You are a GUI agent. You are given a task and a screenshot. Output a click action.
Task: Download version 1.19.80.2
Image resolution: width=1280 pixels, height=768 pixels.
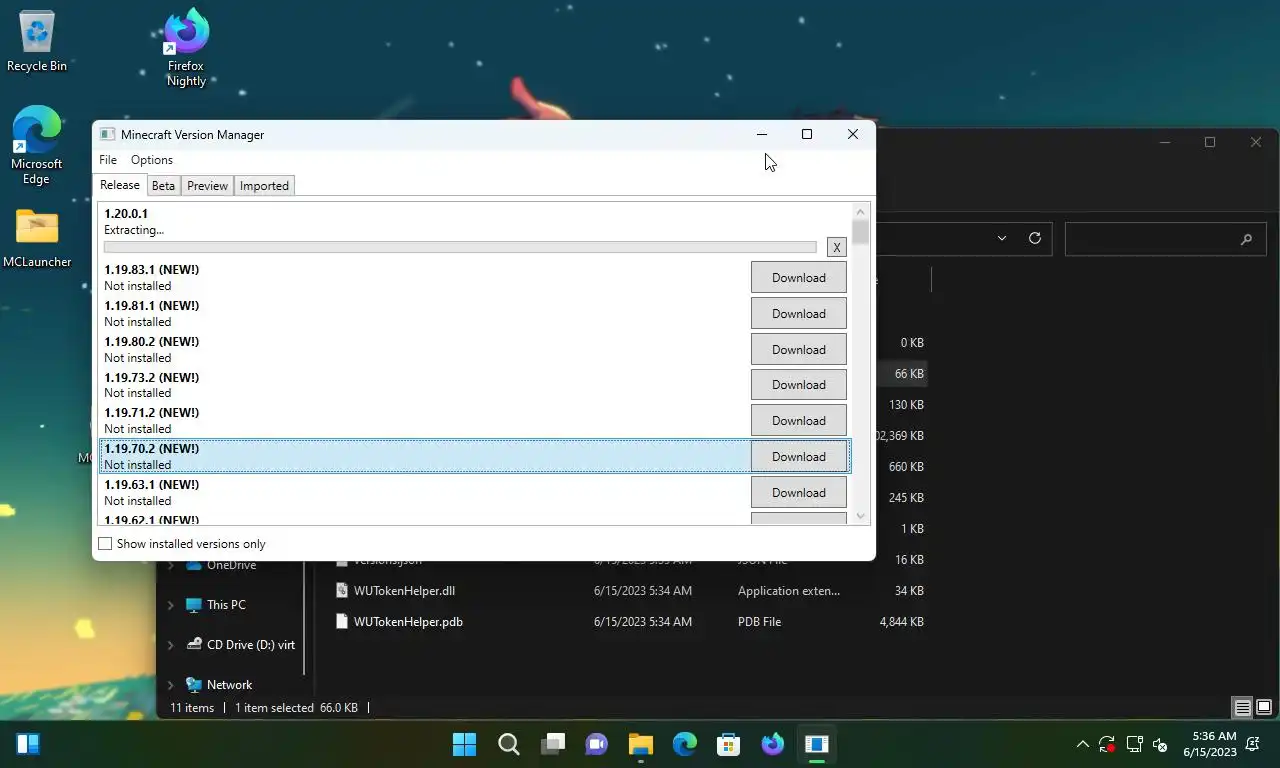(x=799, y=349)
